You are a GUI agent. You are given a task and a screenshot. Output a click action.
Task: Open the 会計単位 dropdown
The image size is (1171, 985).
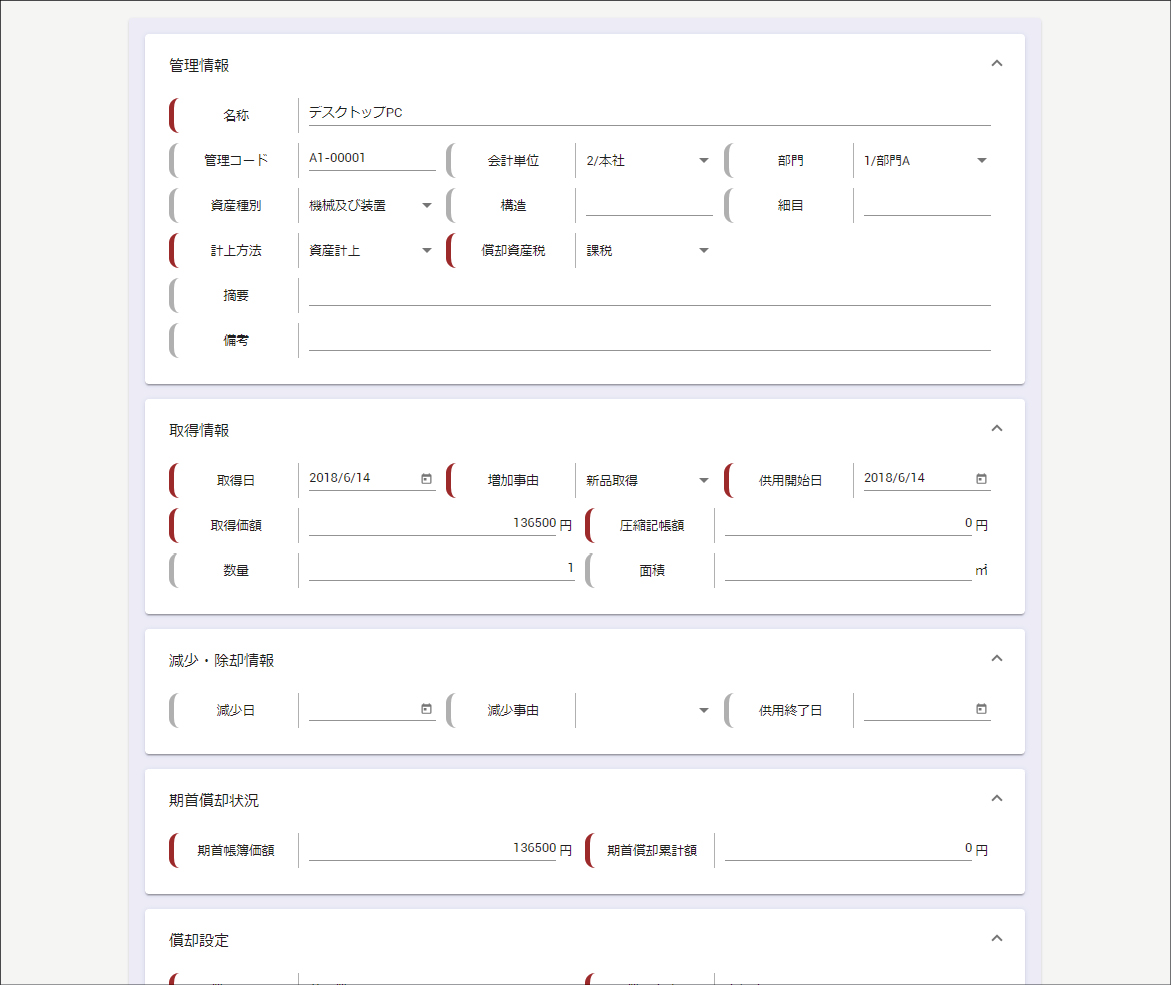tap(648, 161)
